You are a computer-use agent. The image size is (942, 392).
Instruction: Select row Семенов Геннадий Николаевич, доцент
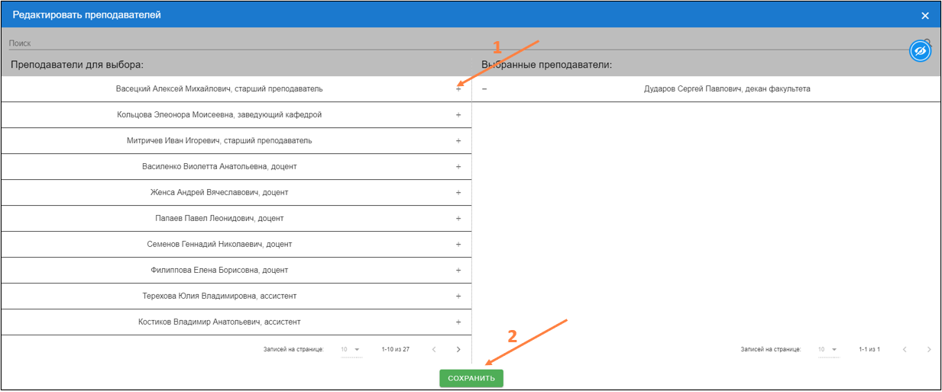(236, 244)
